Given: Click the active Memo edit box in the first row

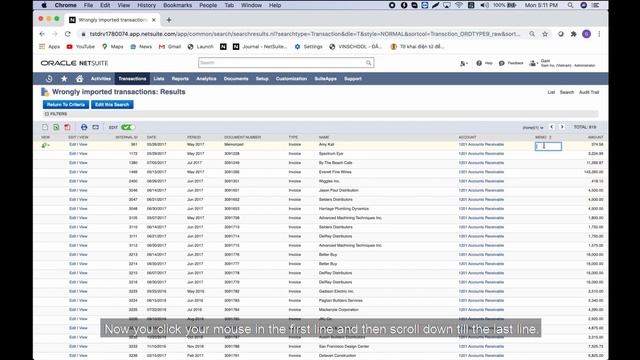Looking at the screenshot, I should 548,146.
